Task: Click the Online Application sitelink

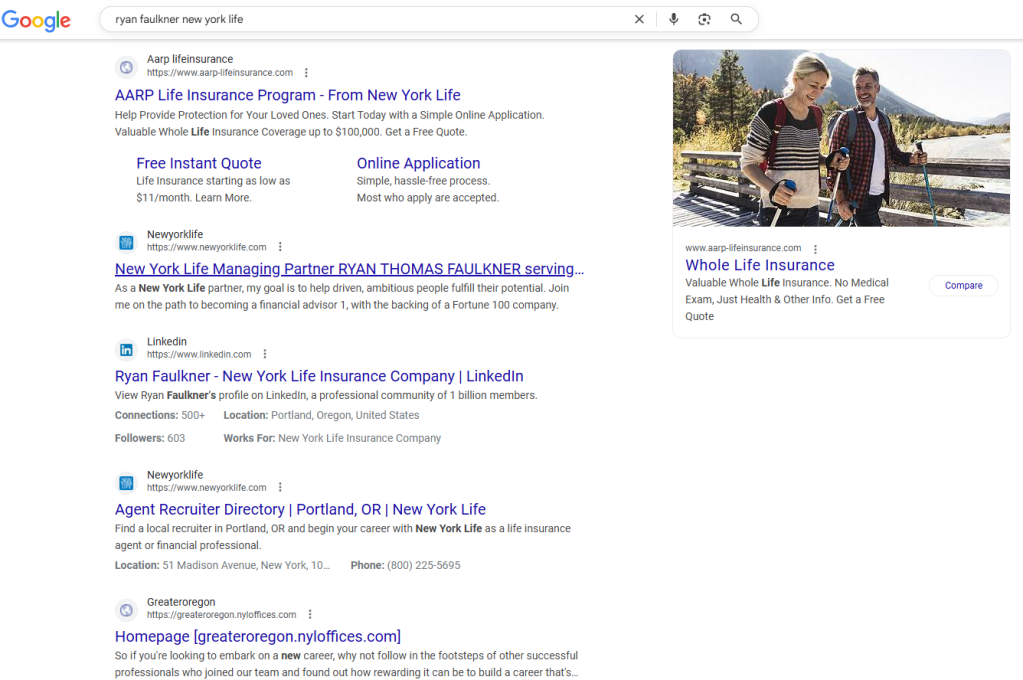Action: pos(418,163)
